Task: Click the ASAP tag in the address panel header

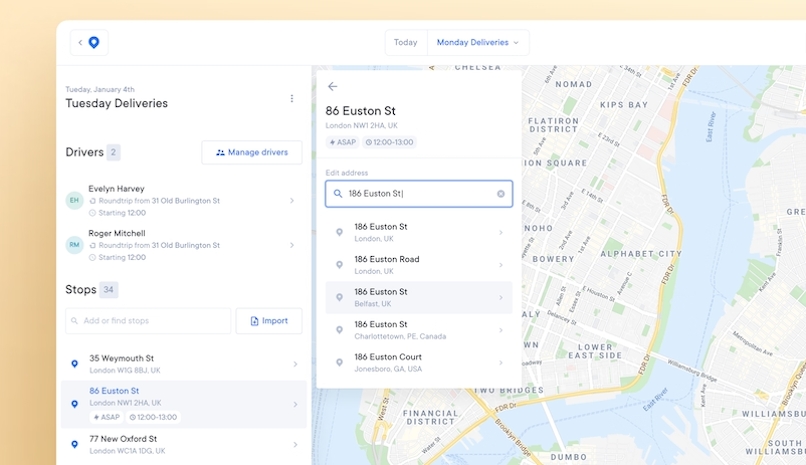Action: point(342,142)
